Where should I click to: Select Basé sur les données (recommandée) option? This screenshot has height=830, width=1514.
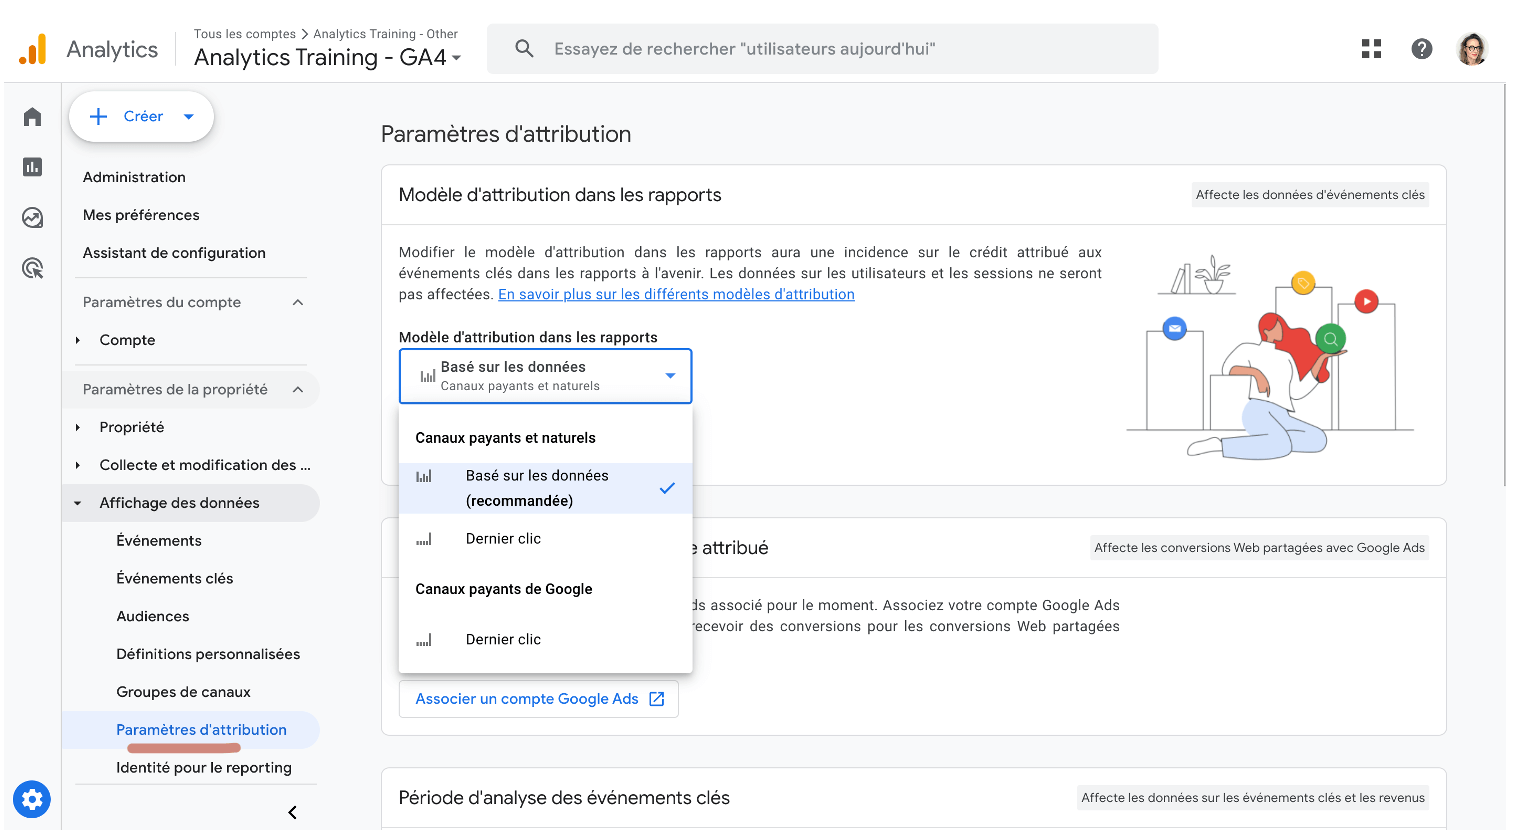coord(545,488)
